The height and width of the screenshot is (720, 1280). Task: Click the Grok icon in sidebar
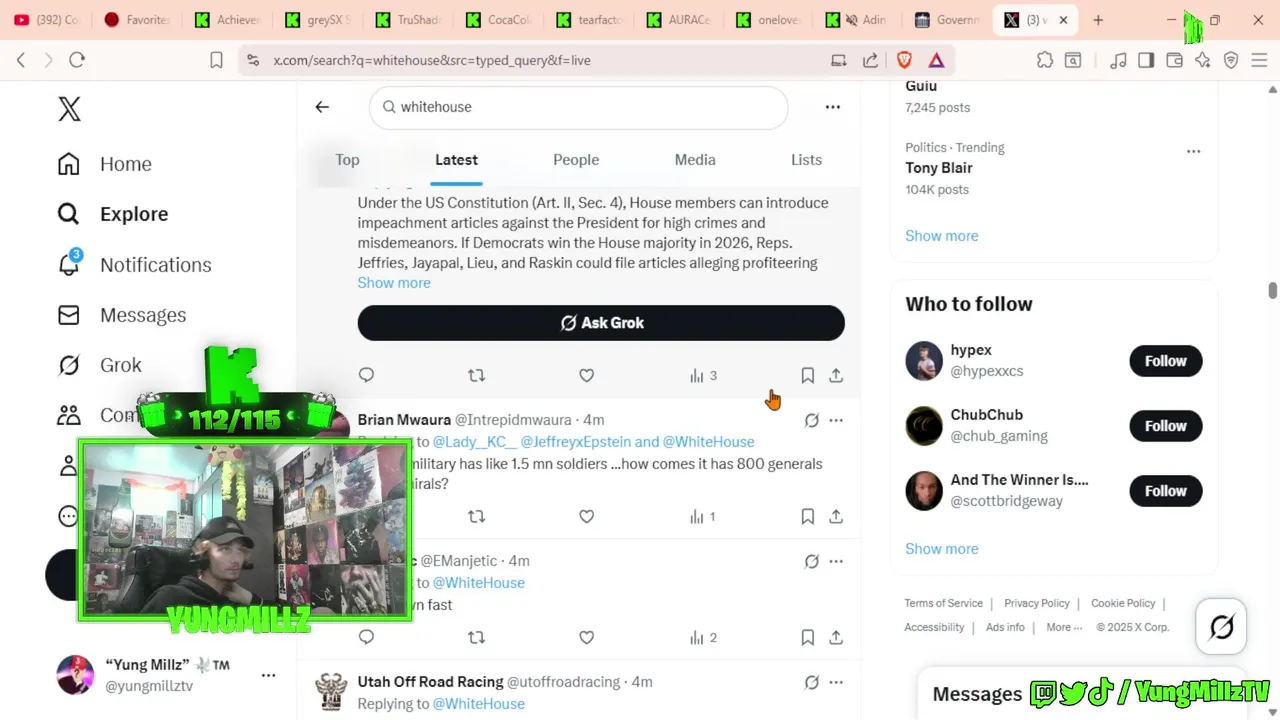pos(68,365)
